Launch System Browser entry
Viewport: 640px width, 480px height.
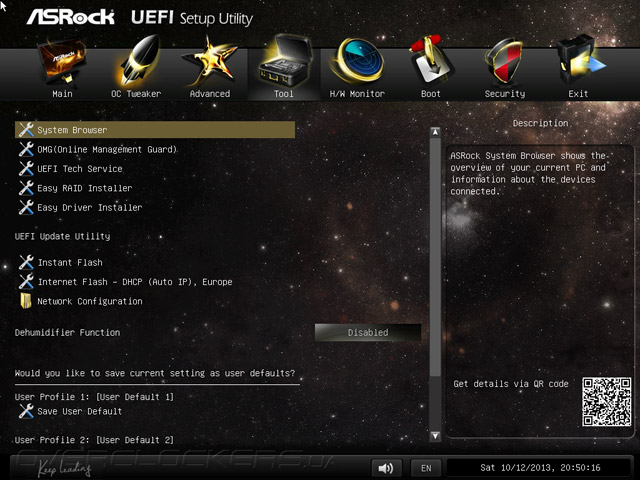(155, 130)
